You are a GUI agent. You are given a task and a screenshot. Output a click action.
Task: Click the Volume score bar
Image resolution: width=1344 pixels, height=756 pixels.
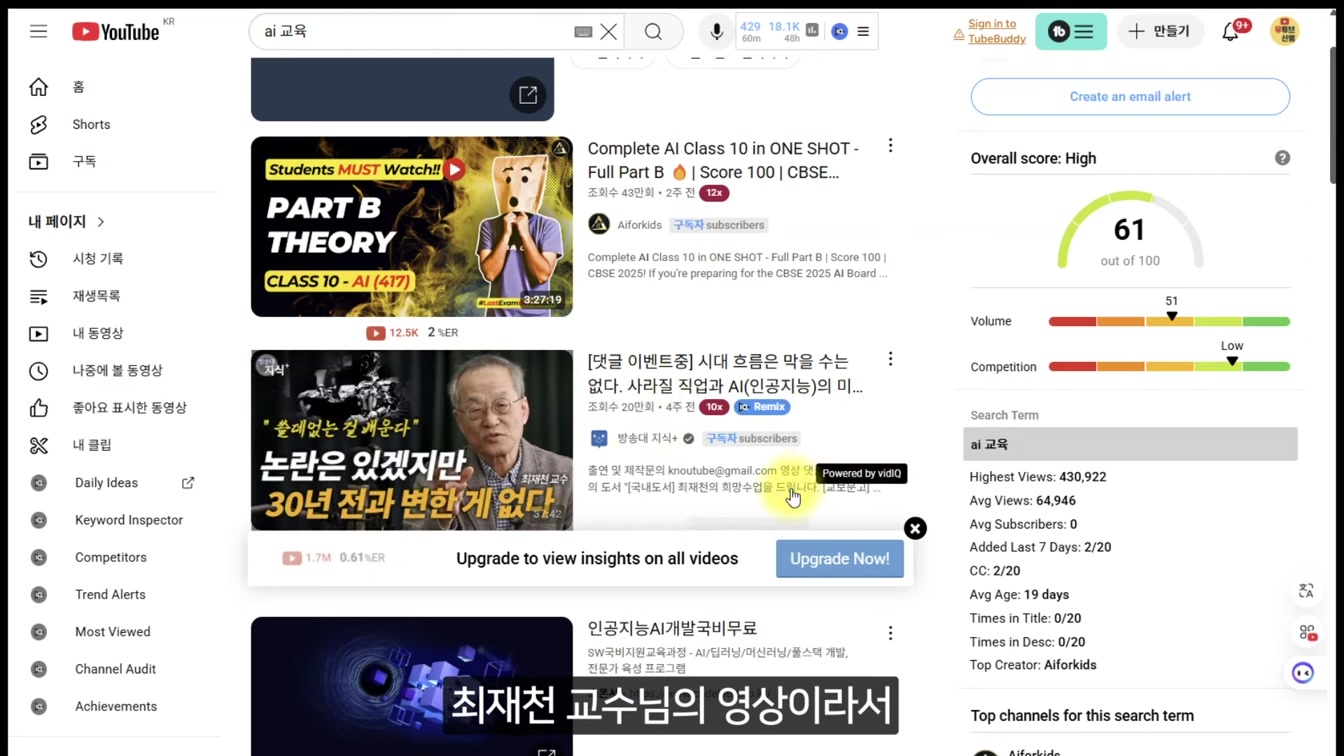(1169, 322)
